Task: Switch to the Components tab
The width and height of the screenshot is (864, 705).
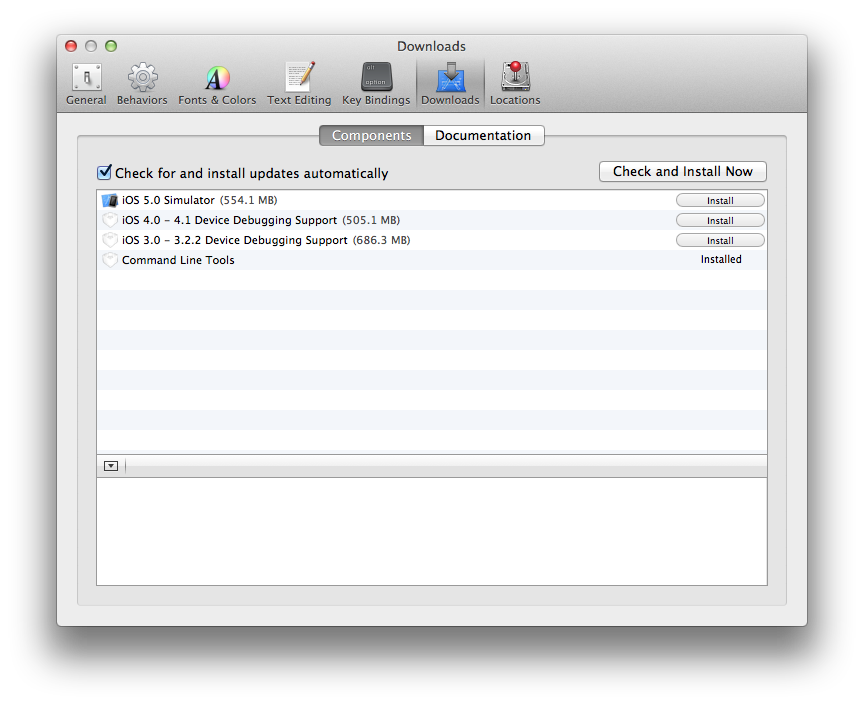Action: point(371,136)
